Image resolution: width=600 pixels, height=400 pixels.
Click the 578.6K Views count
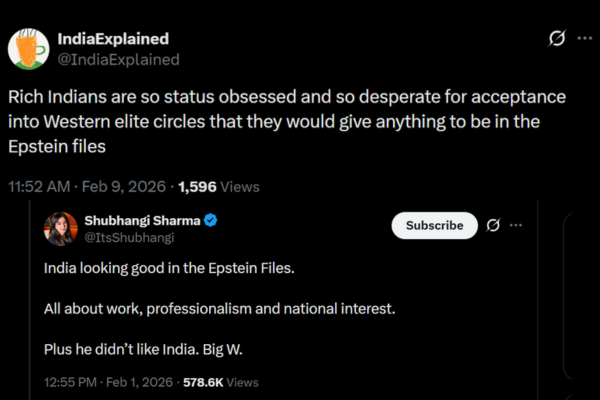coord(218,381)
